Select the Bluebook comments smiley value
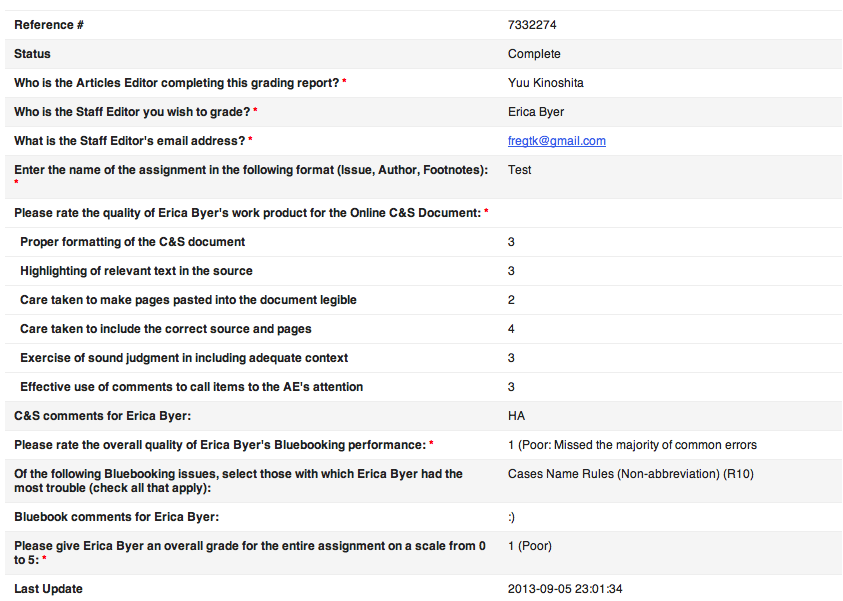Screen dimensions: 843x601 pos(511,517)
